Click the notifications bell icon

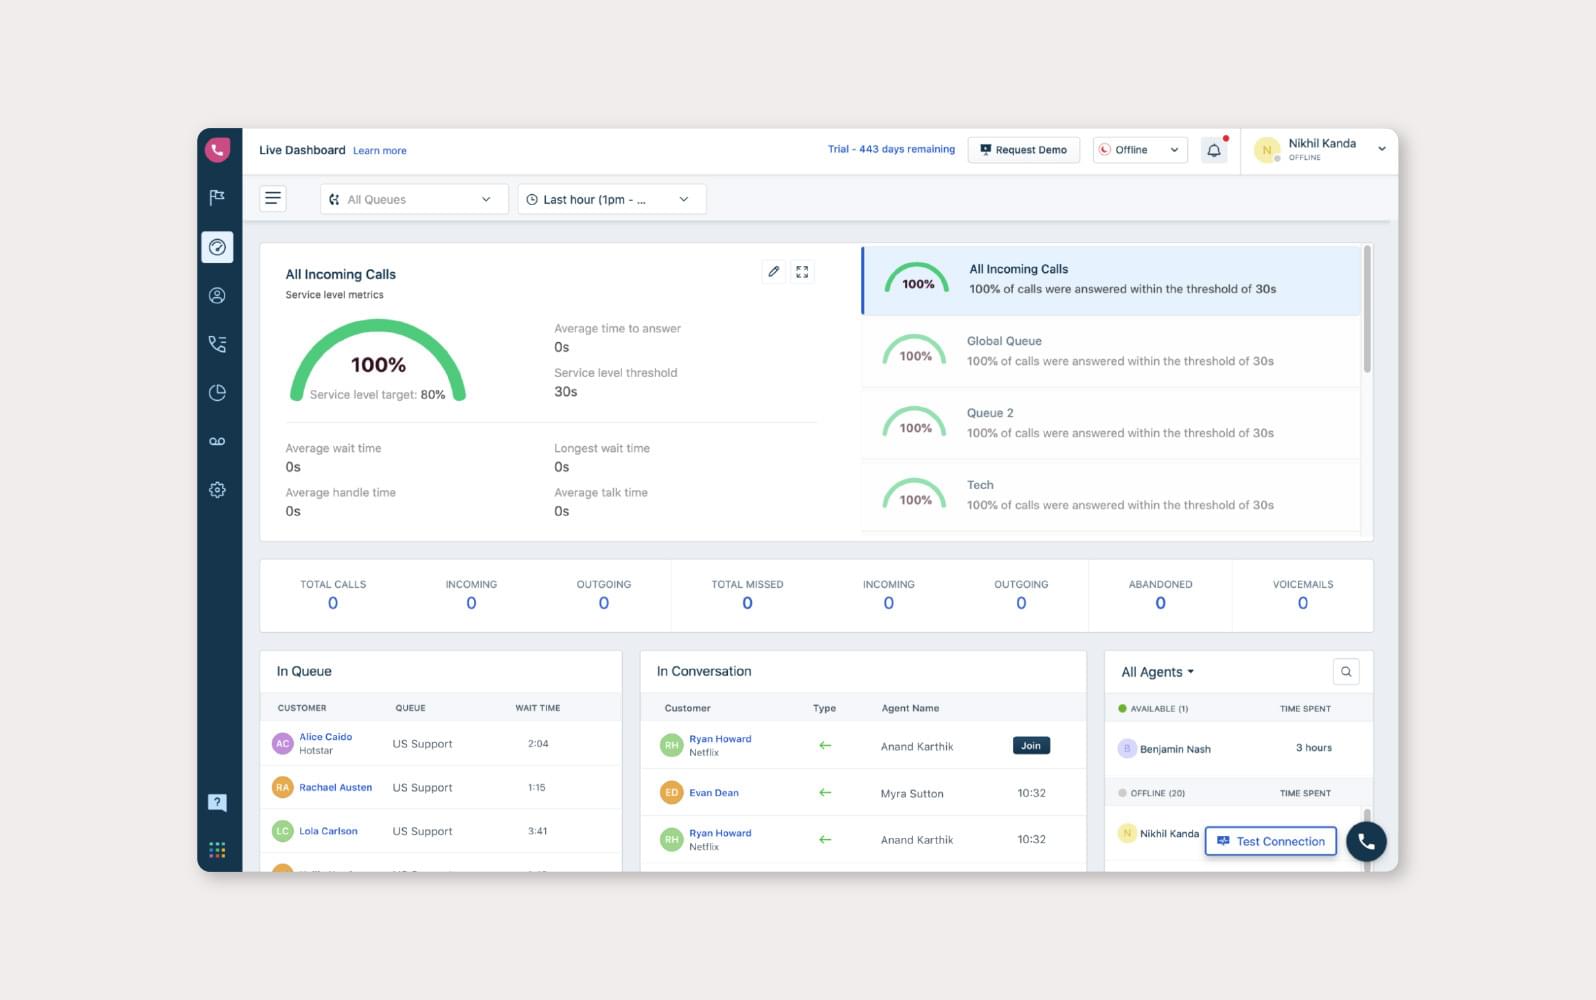pyautogui.click(x=1214, y=150)
